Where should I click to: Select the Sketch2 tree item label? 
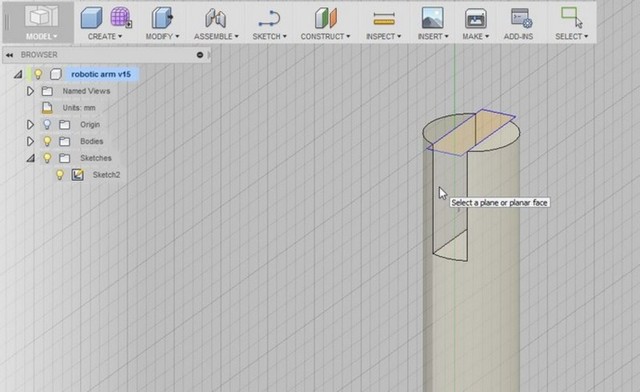pos(107,175)
